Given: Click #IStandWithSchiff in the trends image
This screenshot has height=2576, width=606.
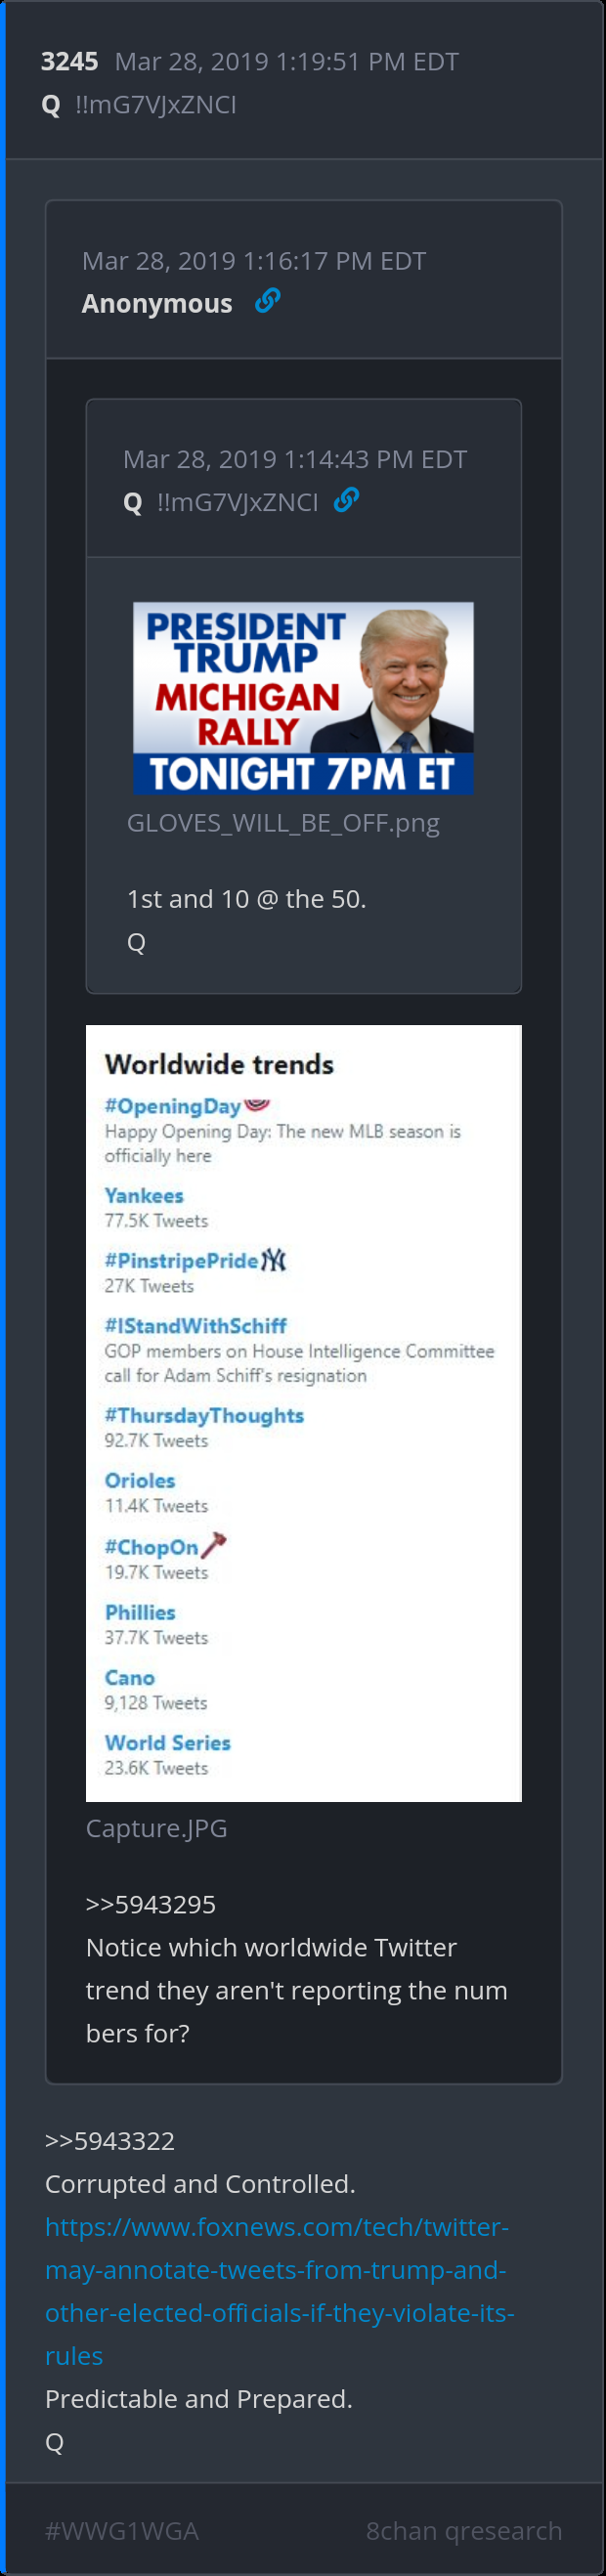Looking at the screenshot, I should (x=196, y=1326).
